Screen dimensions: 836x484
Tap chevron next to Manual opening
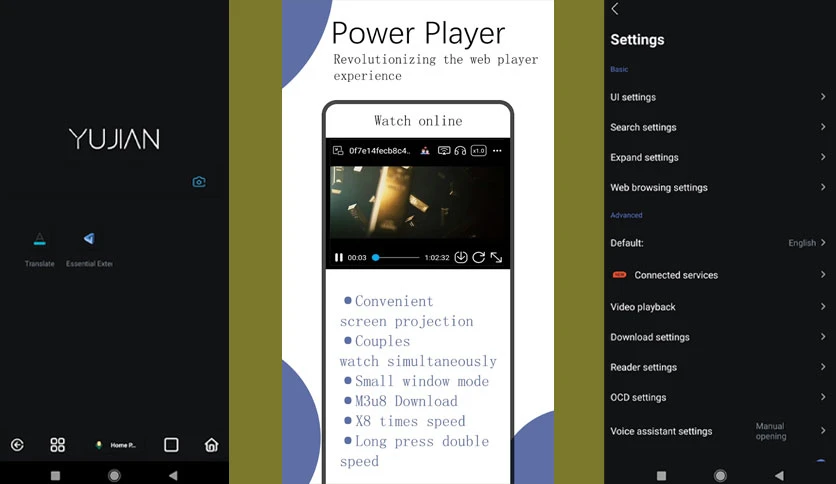[x=823, y=430]
